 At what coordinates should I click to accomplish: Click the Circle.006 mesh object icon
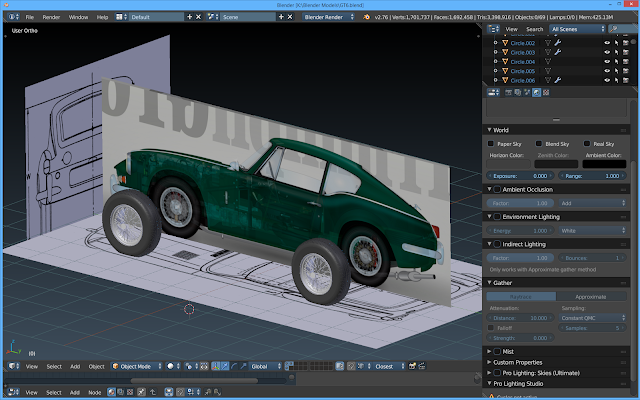504,80
